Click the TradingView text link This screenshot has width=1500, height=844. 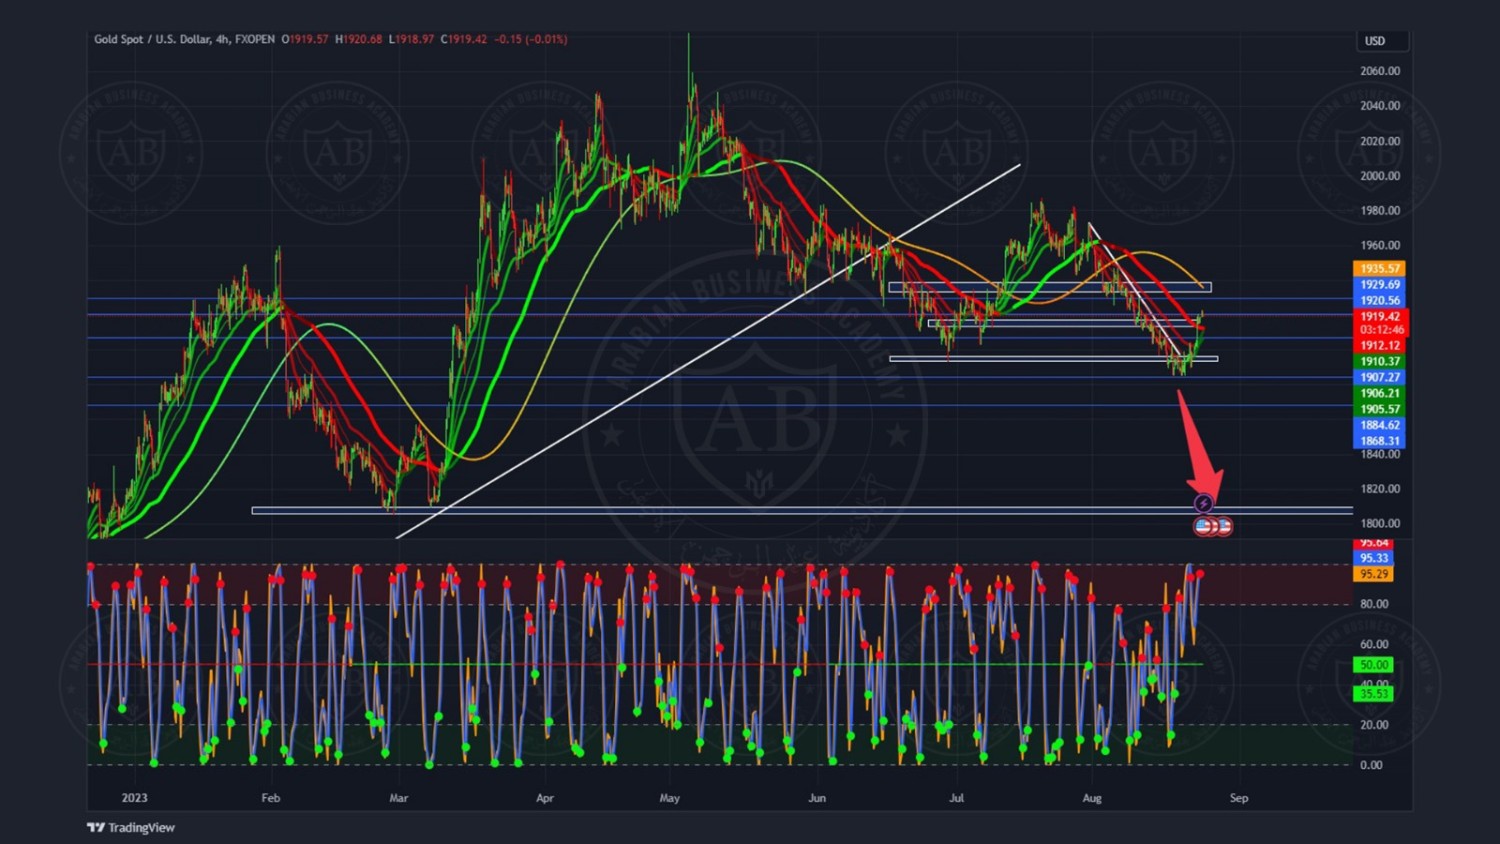pos(141,827)
